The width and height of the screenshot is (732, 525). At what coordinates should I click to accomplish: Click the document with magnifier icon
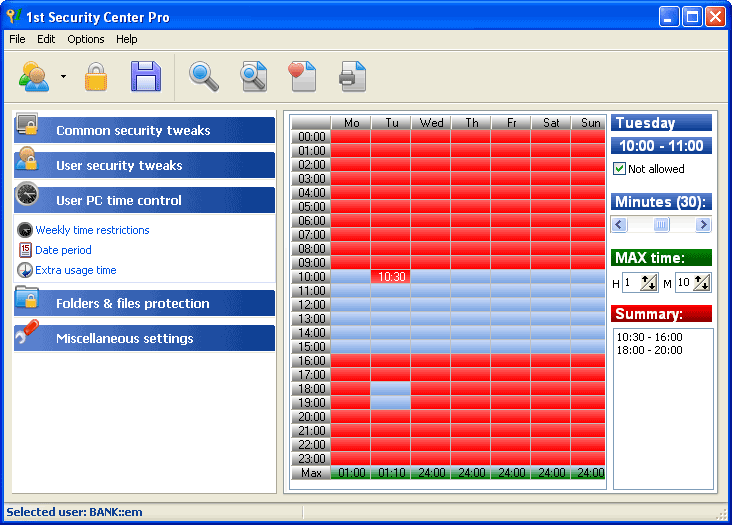253,77
